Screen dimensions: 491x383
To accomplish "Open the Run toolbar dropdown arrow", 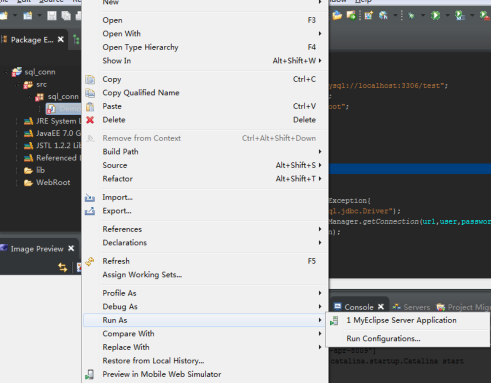I will (x=447, y=15).
